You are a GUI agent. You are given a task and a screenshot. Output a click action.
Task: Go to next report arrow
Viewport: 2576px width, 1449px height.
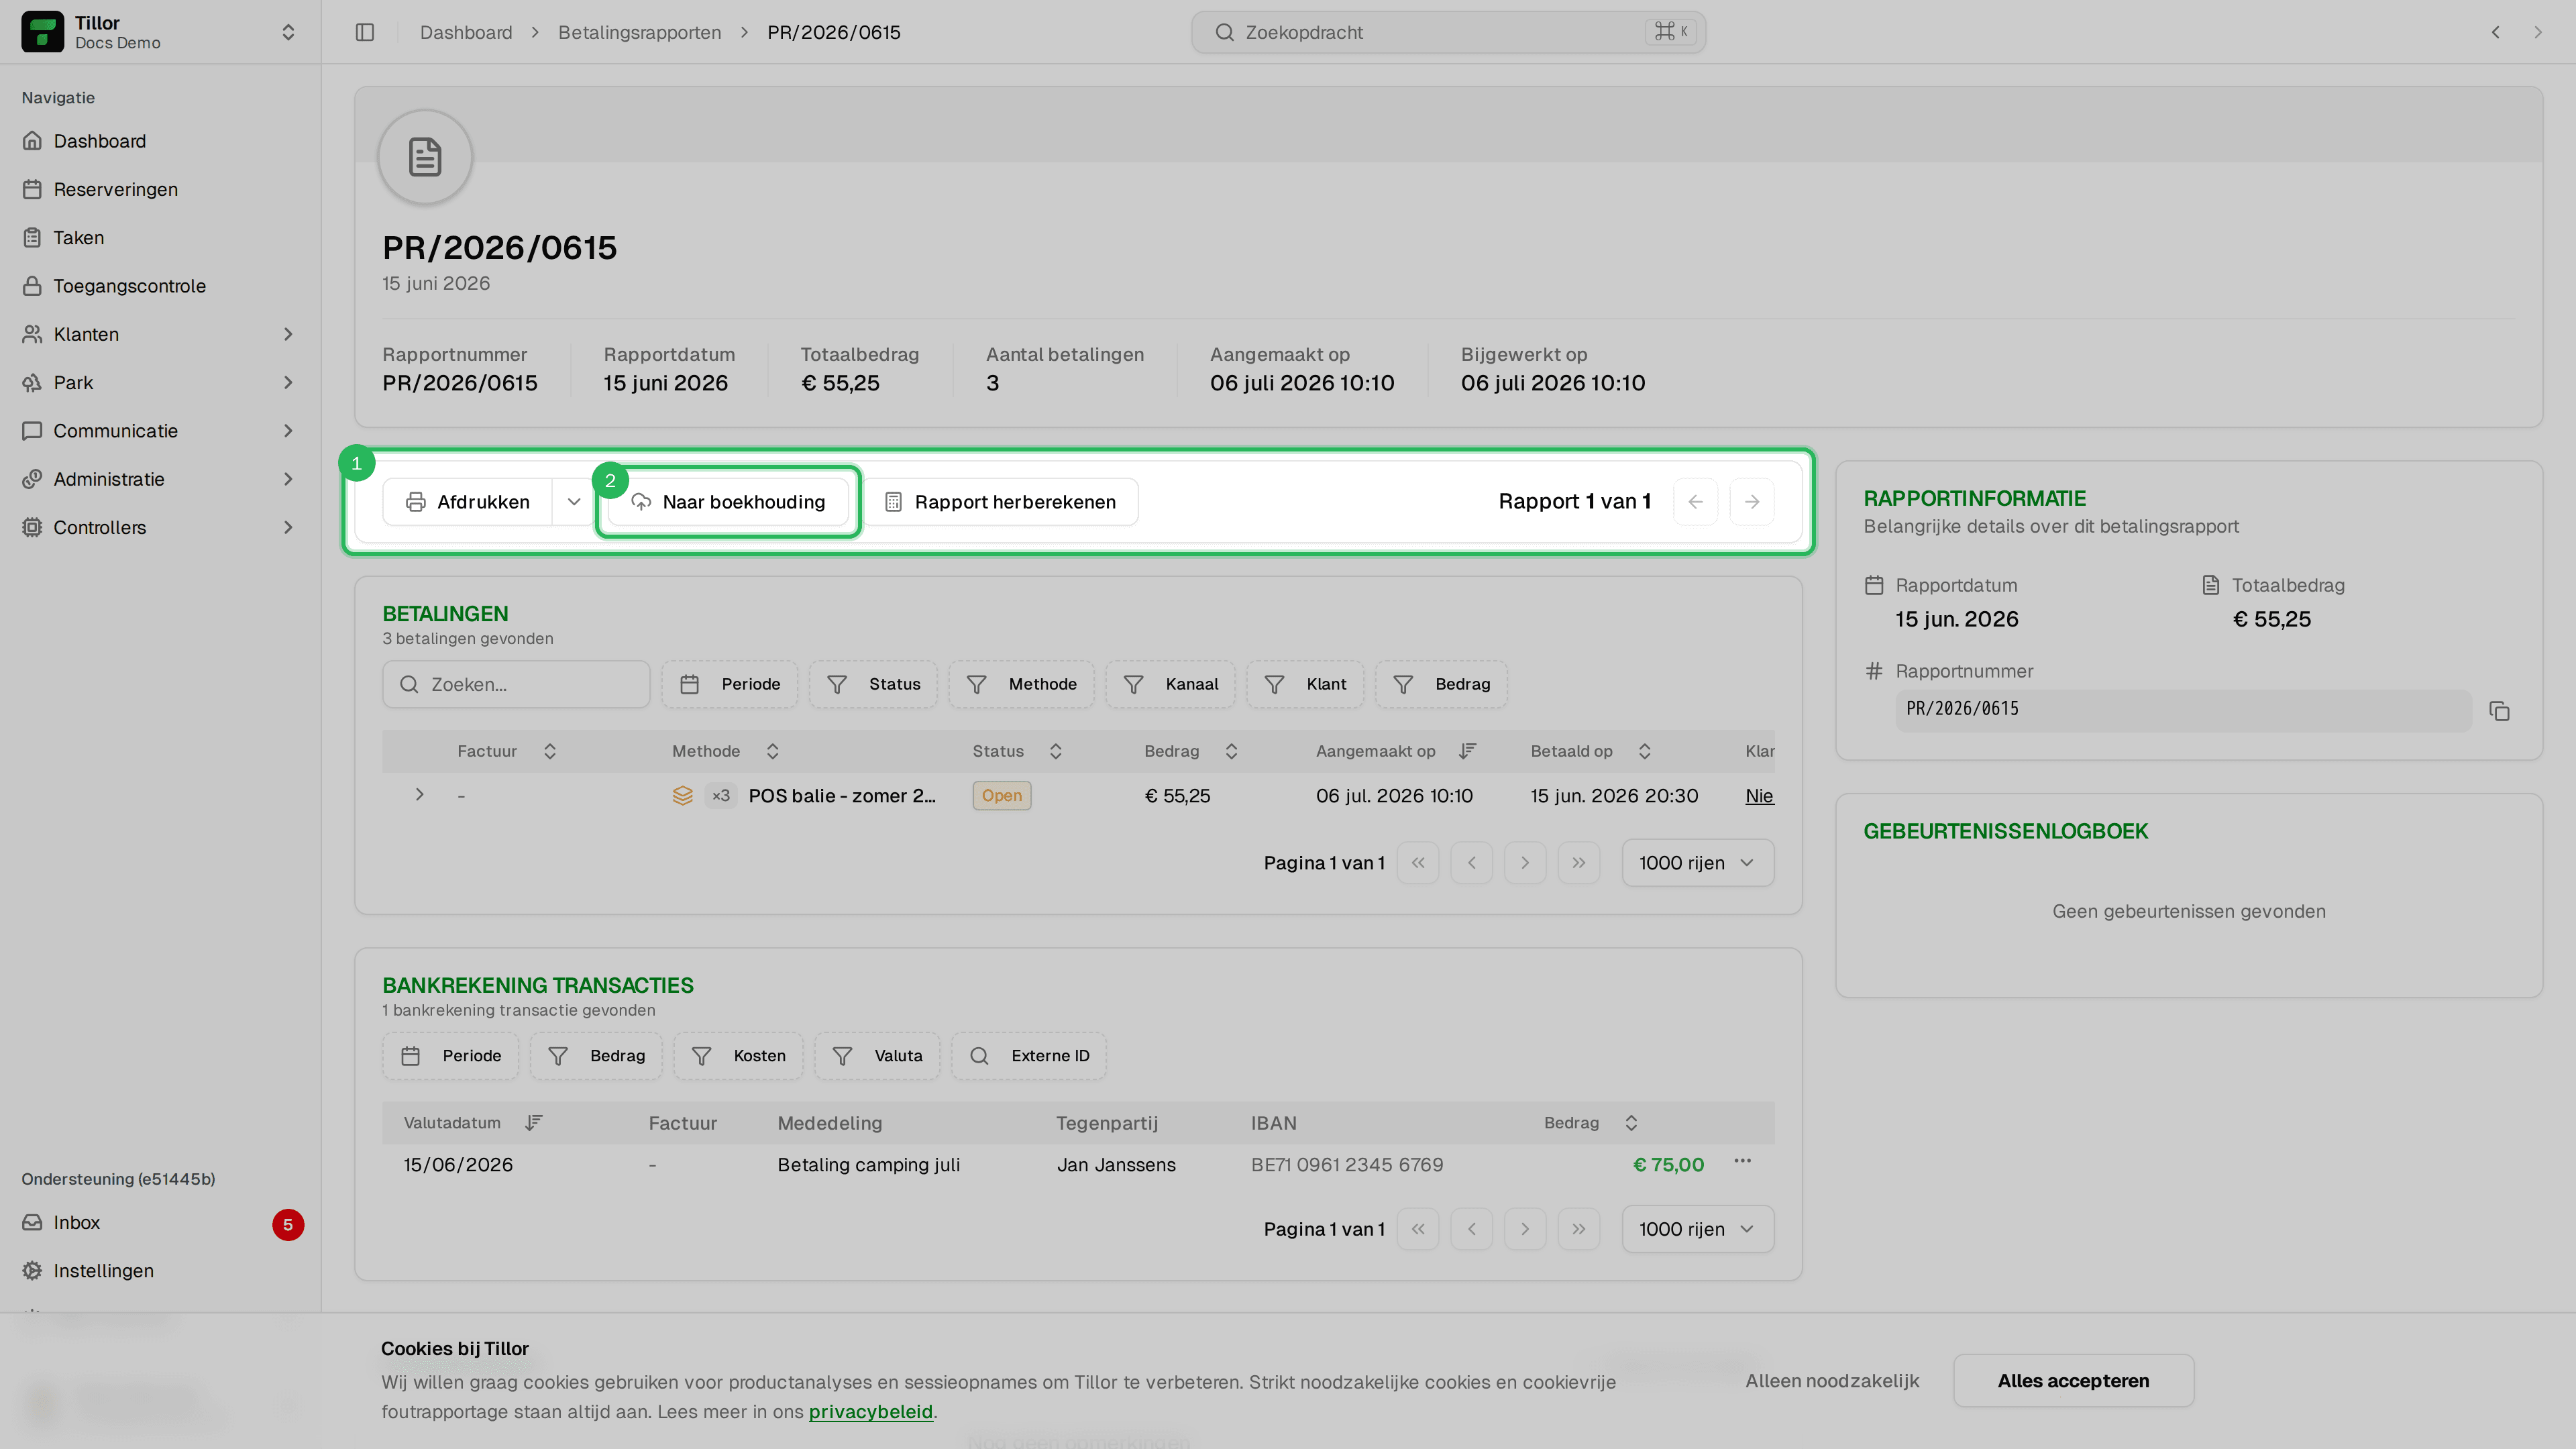[x=1752, y=501]
